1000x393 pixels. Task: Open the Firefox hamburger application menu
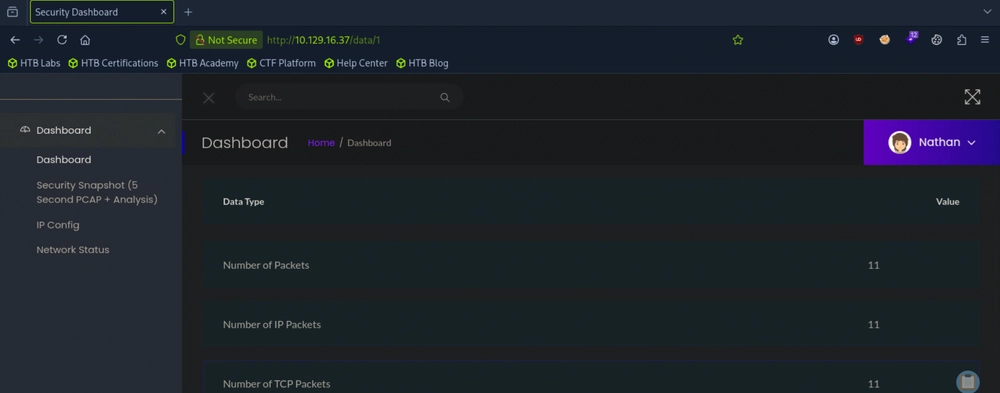click(x=985, y=40)
